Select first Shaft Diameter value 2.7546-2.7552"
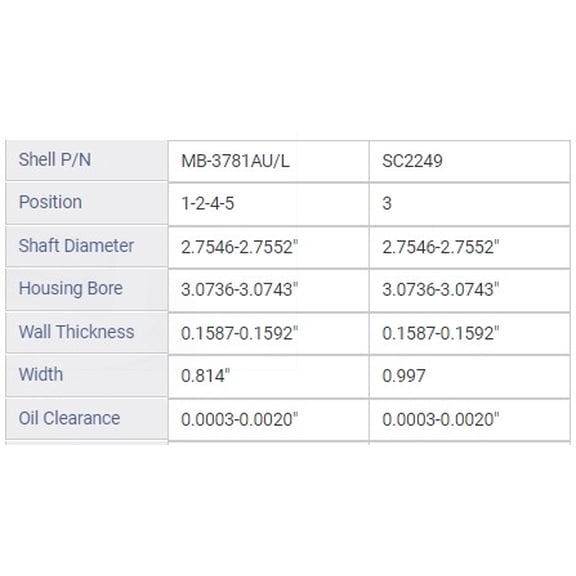Screen dimensions: 576x576 pos(269,247)
